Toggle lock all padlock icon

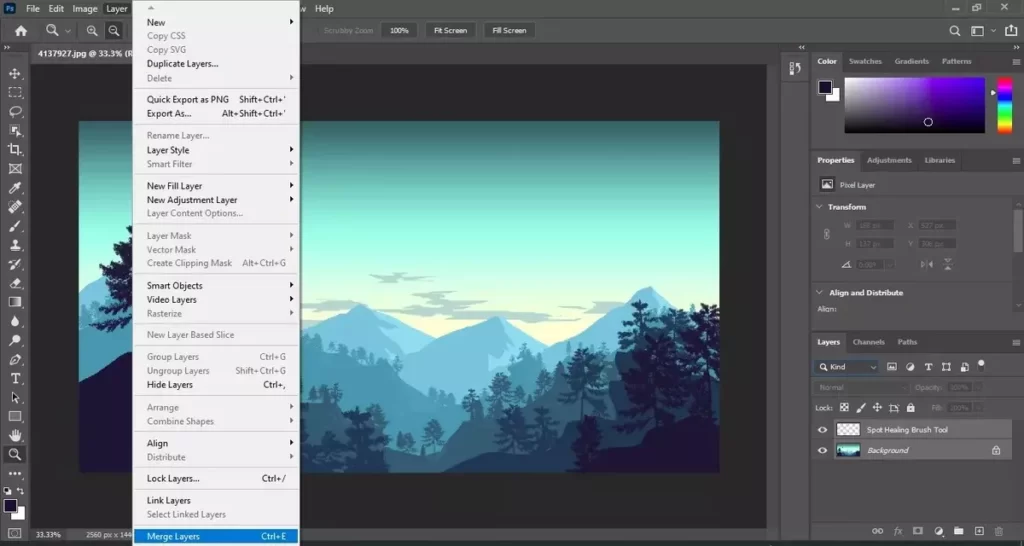910,408
